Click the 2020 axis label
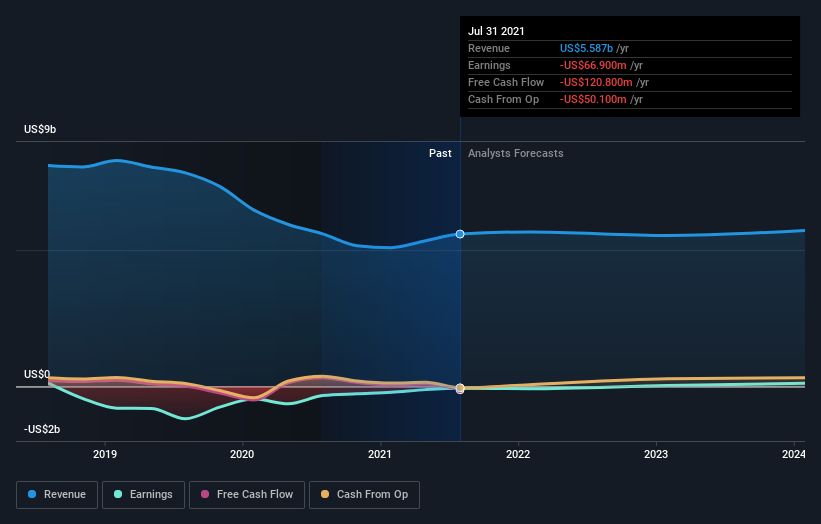The image size is (821, 524). (x=242, y=454)
